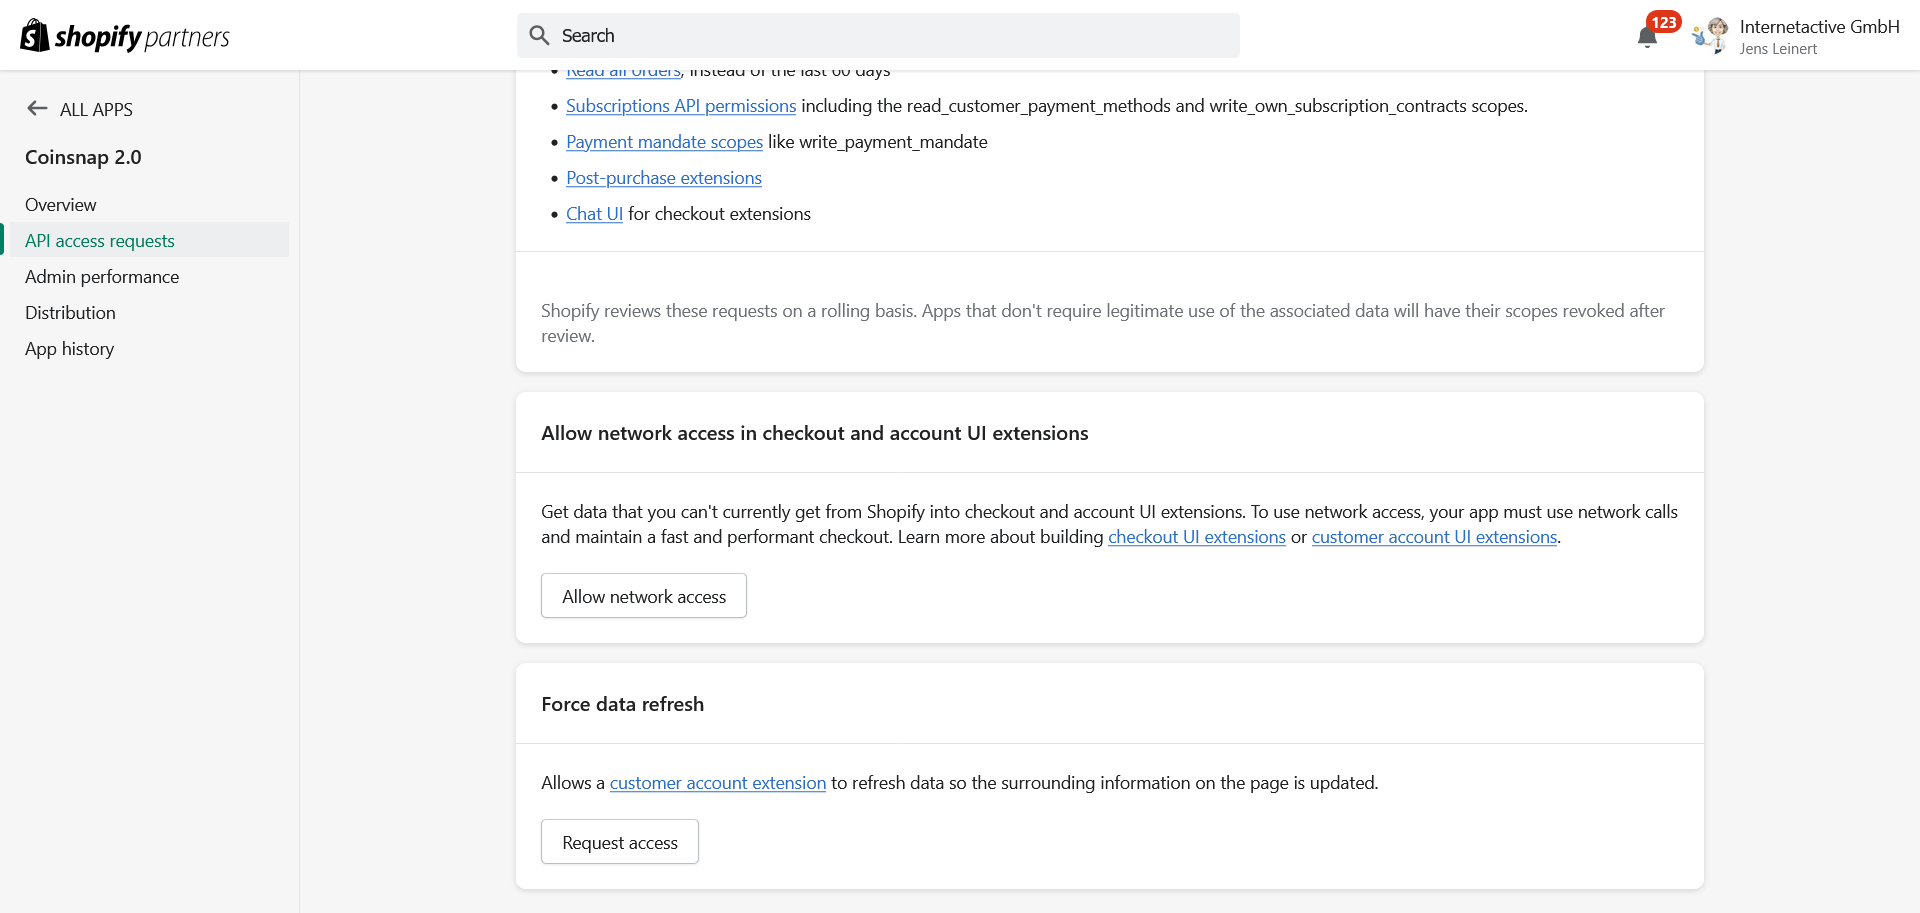
Task: Follow the Payment mandate scopes link
Action: (x=664, y=142)
